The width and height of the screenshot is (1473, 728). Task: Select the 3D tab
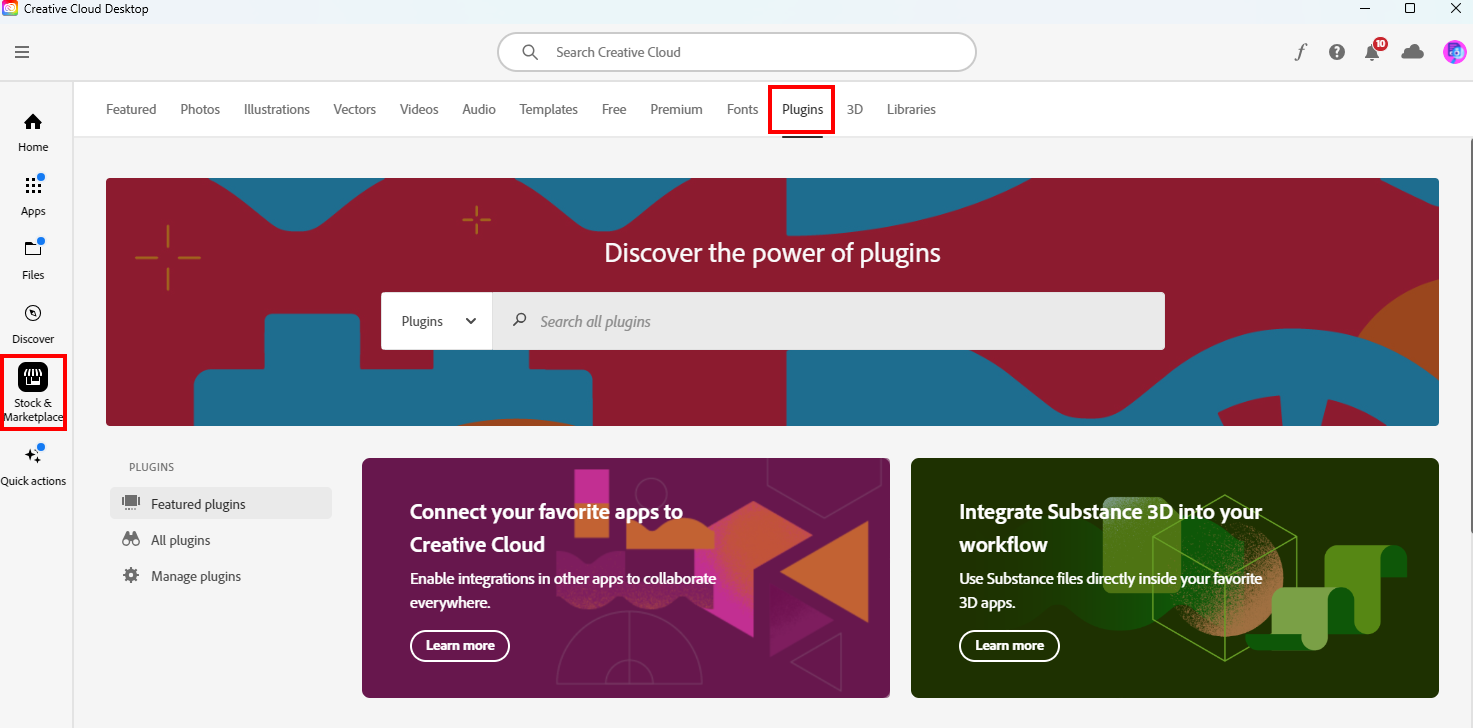point(855,109)
